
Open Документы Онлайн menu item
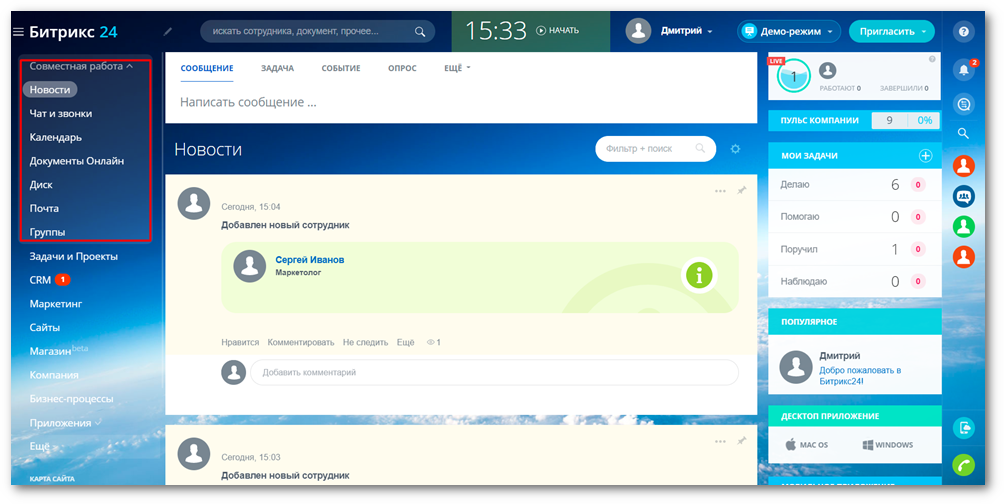tap(77, 161)
